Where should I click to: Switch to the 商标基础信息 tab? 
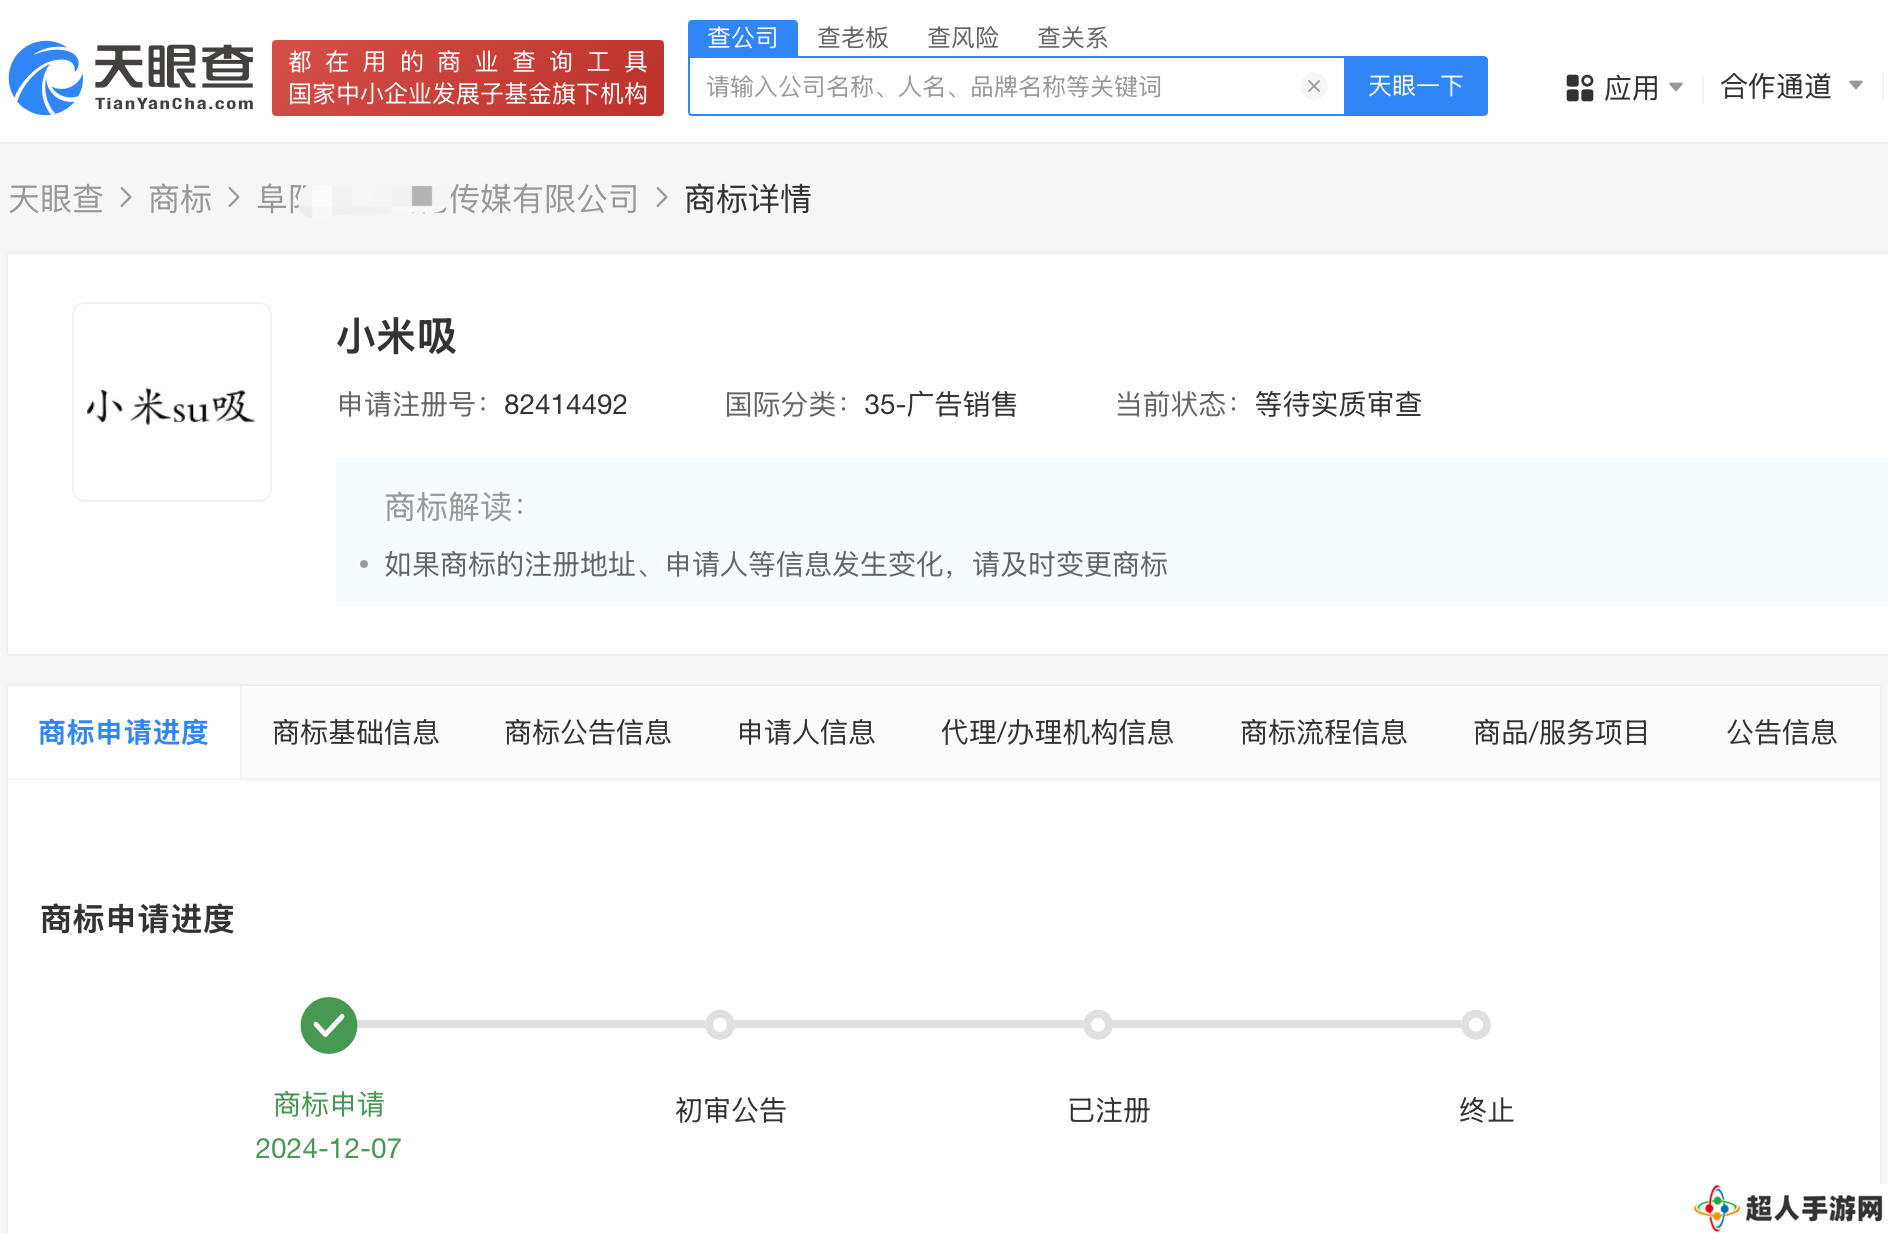(356, 732)
